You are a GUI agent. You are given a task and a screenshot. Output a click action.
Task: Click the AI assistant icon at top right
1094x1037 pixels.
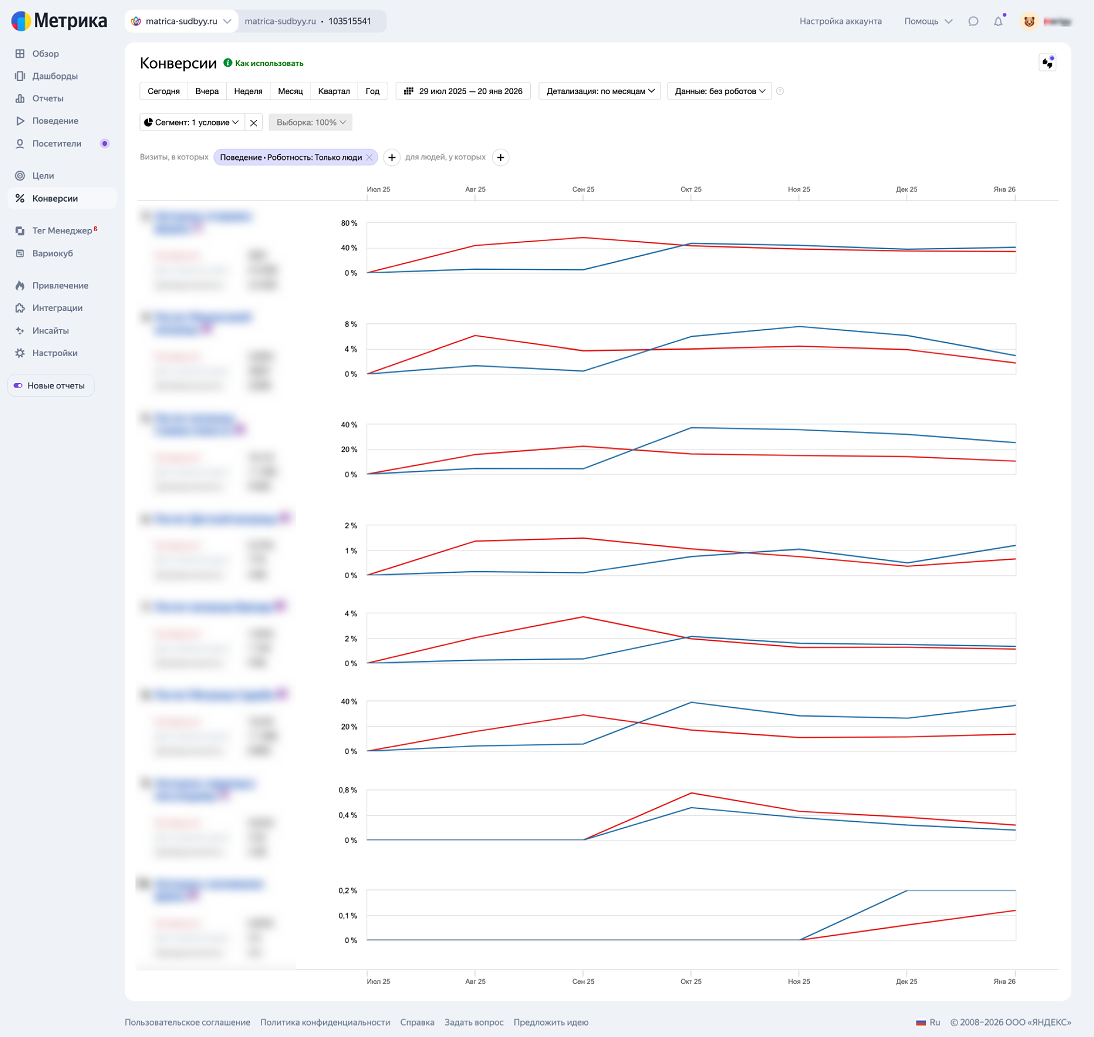1047,63
